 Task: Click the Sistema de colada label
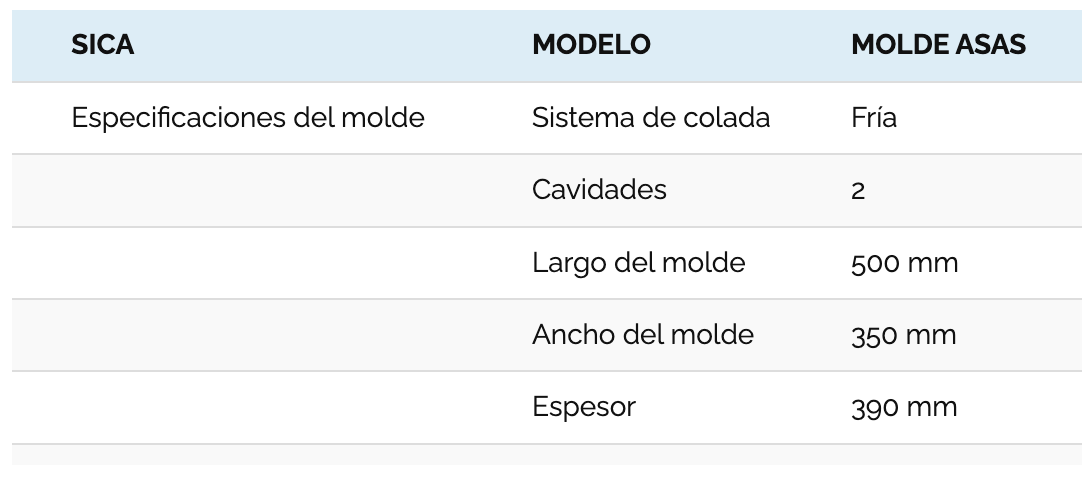tap(650, 118)
